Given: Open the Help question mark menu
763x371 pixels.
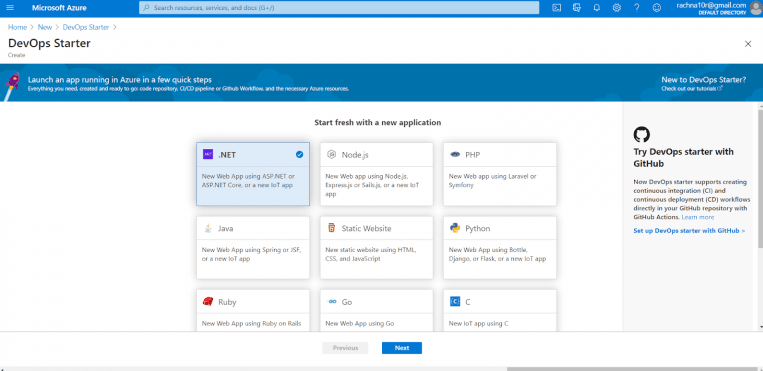Looking at the screenshot, I should click(636, 8).
